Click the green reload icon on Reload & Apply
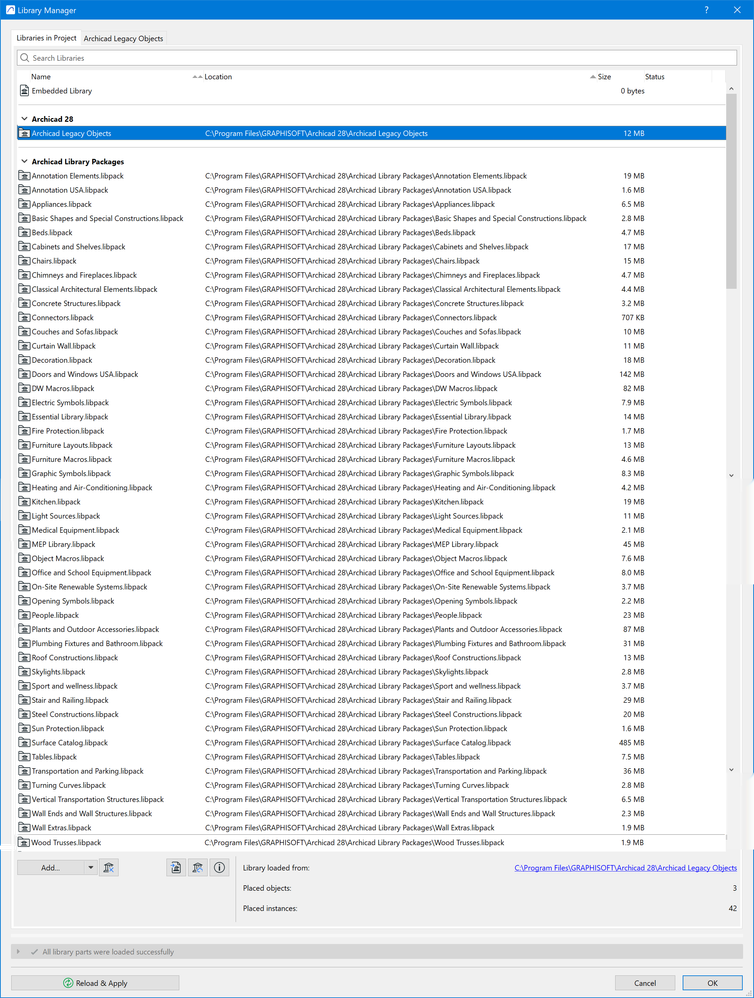The image size is (754, 998). coord(68,983)
